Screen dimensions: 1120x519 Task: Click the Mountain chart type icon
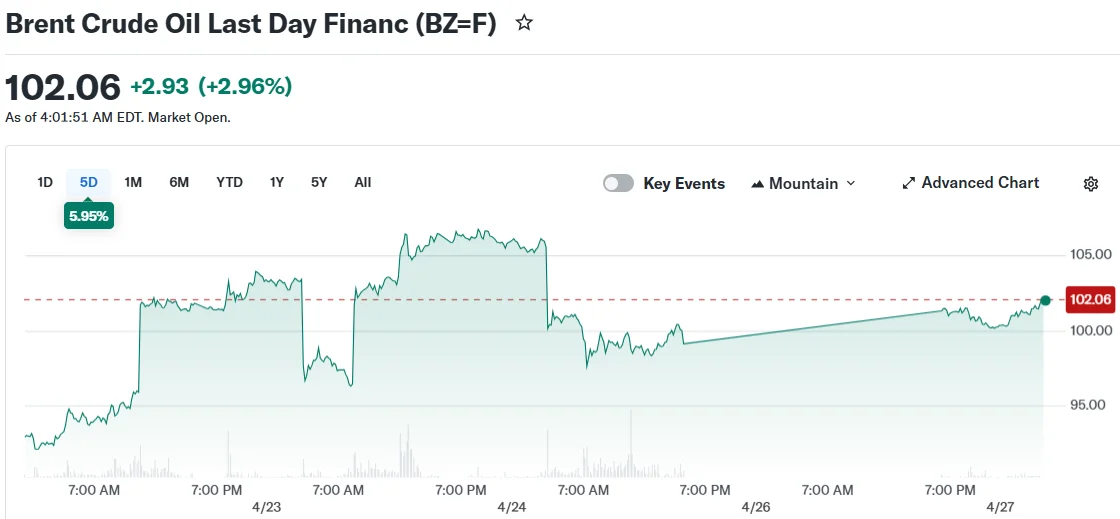pyautogui.click(x=758, y=184)
